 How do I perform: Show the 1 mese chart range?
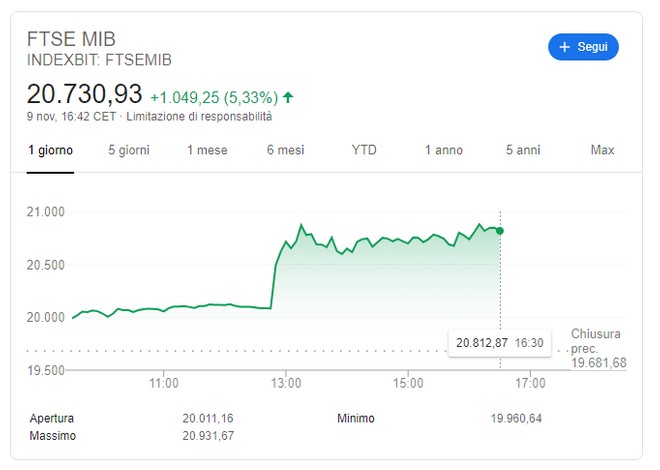[x=207, y=150]
